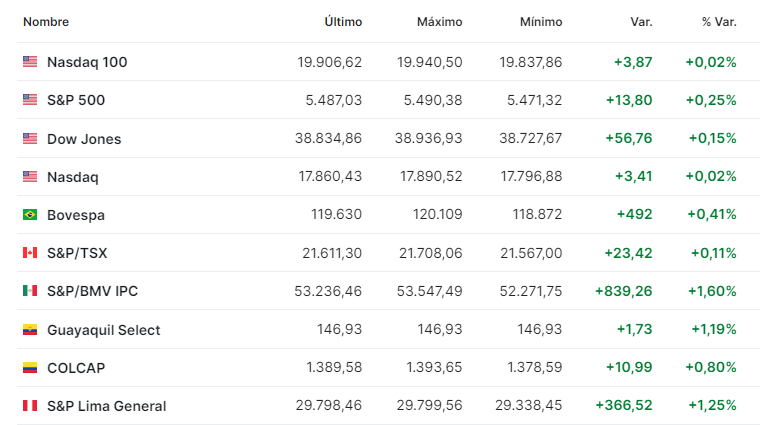Open the Guayaquil Select index link

(104, 330)
